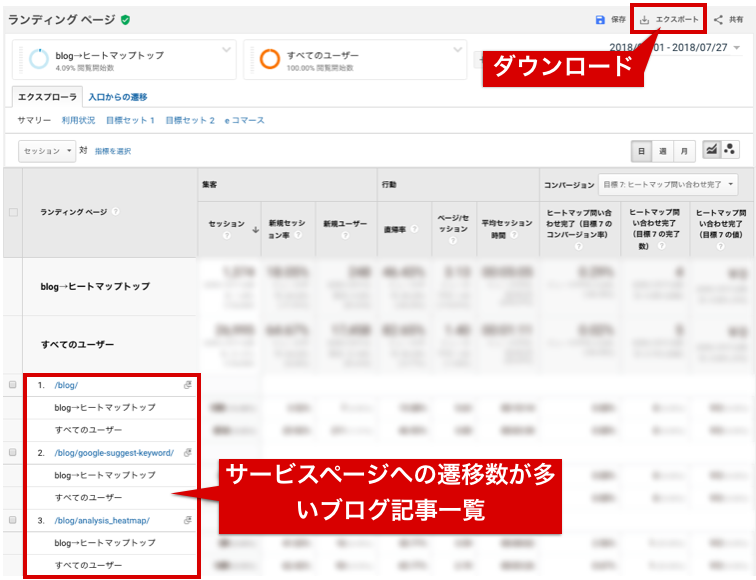
Task: Check the box for row 1 /blog/
Action: [x=12, y=385]
